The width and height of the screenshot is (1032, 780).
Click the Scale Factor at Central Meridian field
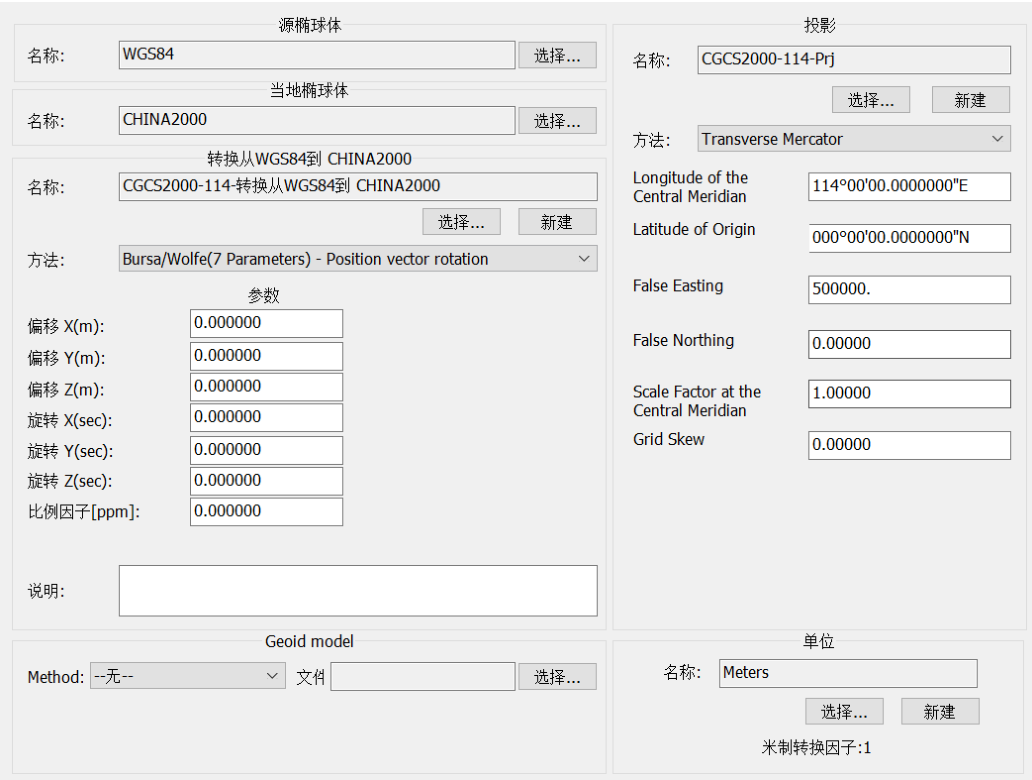[x=909, y=394]
